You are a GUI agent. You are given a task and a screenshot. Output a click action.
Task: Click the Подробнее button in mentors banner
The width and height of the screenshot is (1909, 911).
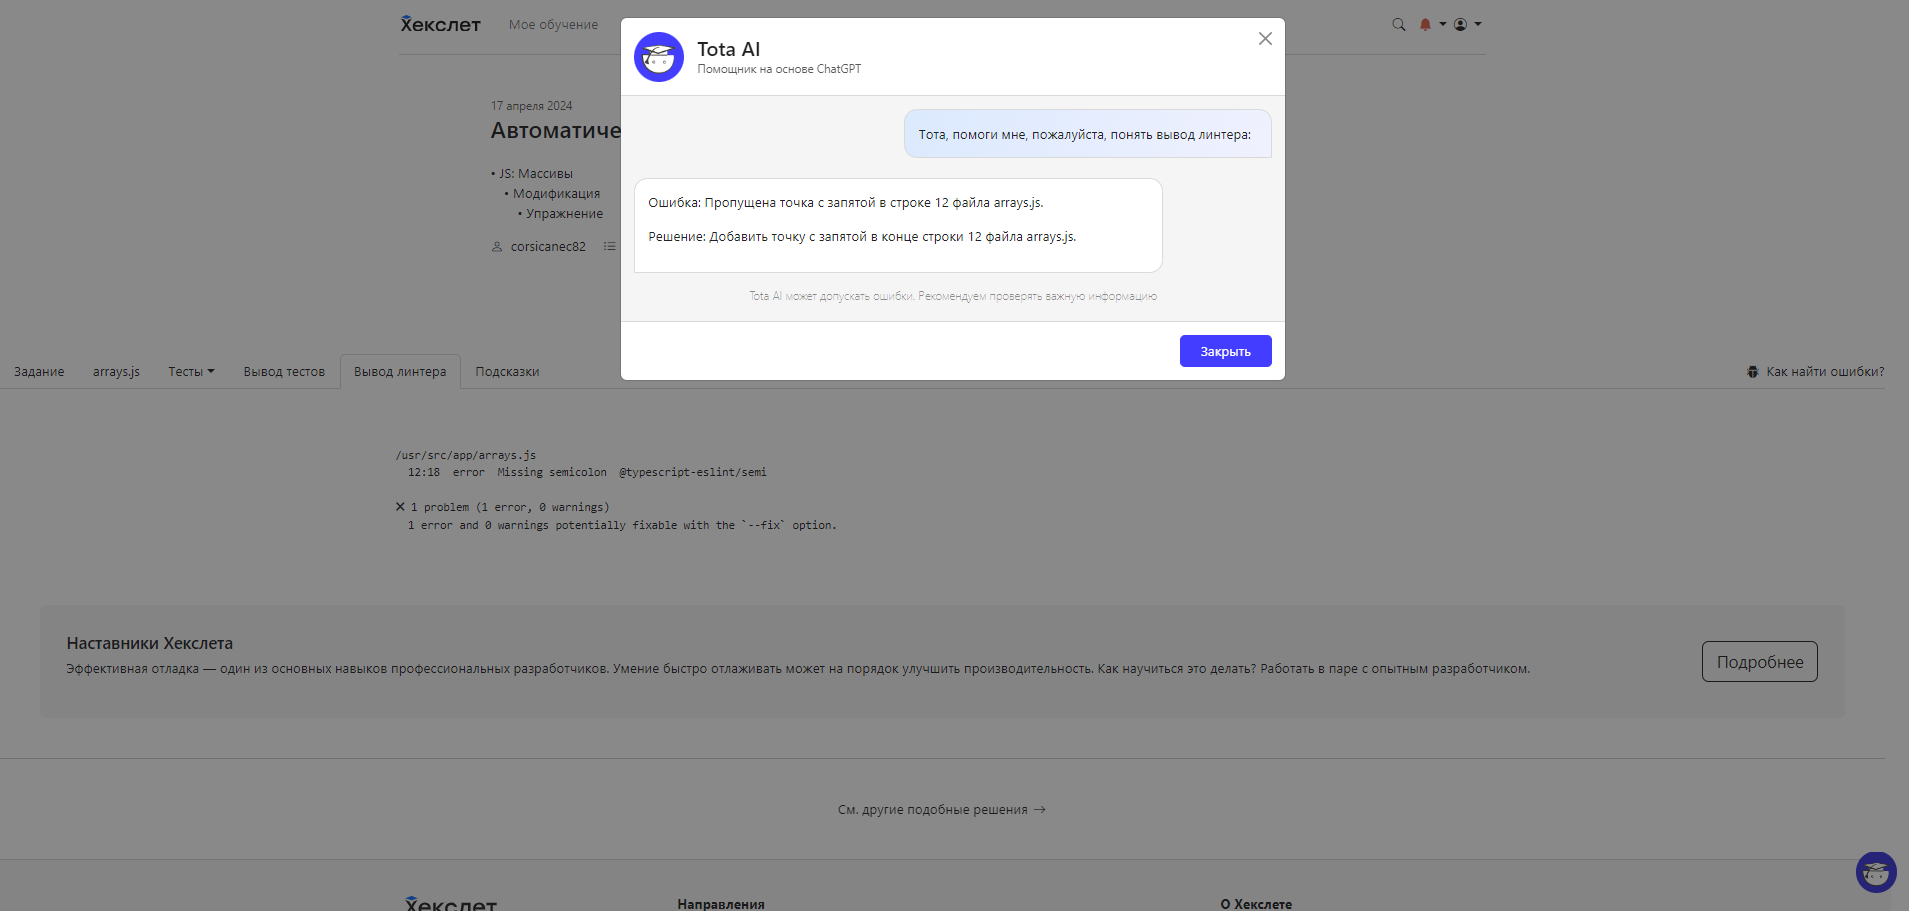(x=1759, y=662)
